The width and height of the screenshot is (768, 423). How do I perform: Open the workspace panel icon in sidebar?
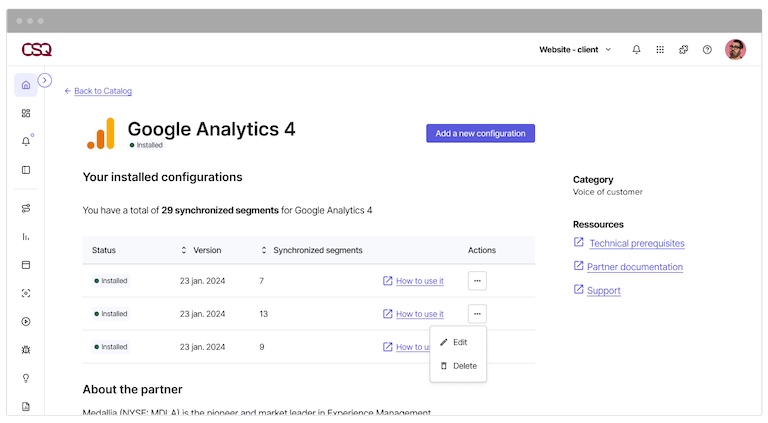pos(26,170)
